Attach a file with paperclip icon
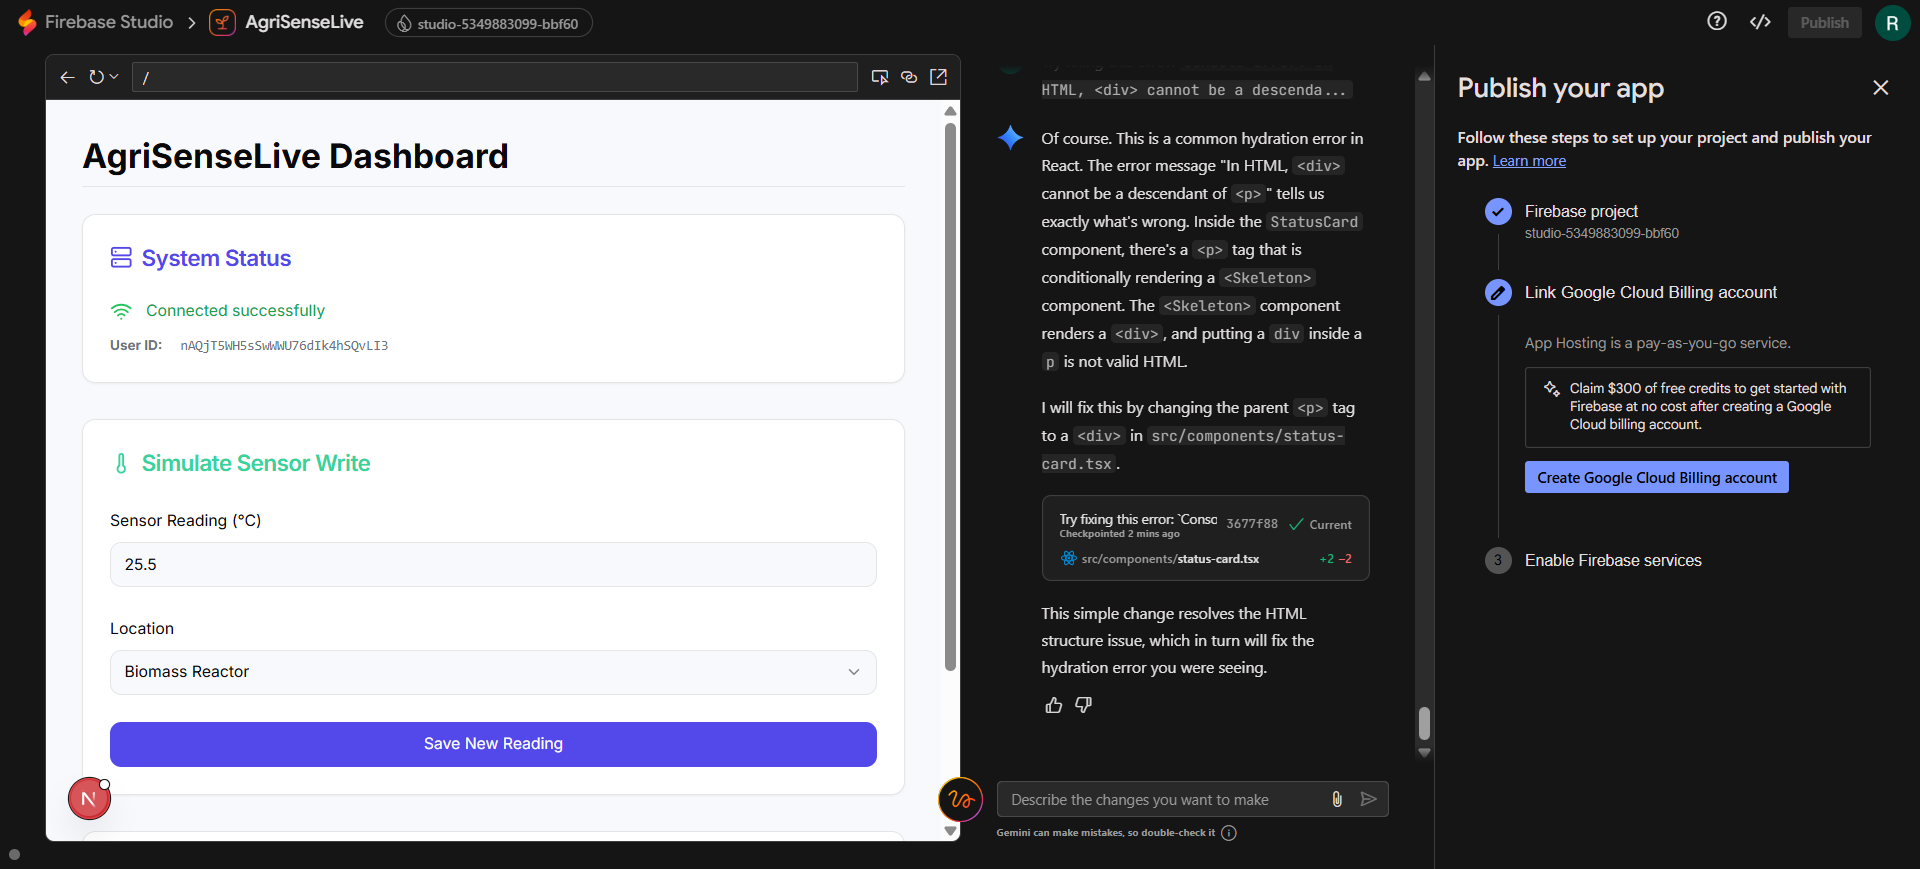Image resolution: width=1920 pixels, height=869 pixels. tap(1337, 799)
